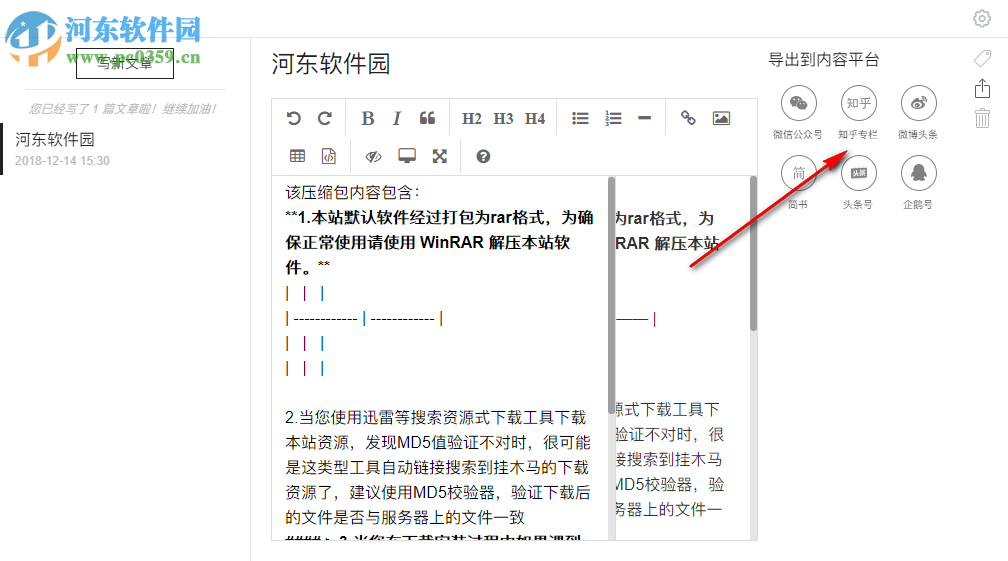Screen dimensions: 1008x561
Task: Click the article title 河东软件园 field
Action: 331,64
